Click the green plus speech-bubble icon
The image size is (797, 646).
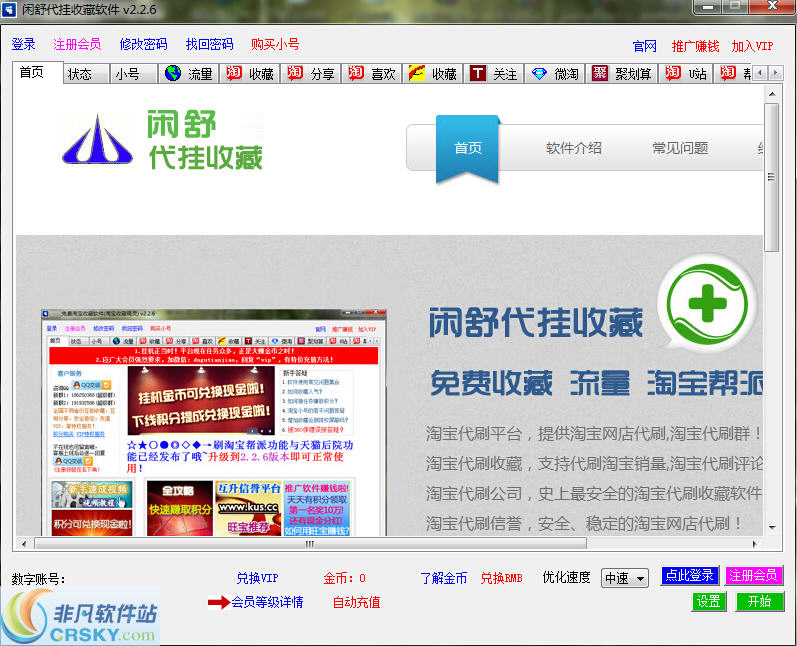707,304
